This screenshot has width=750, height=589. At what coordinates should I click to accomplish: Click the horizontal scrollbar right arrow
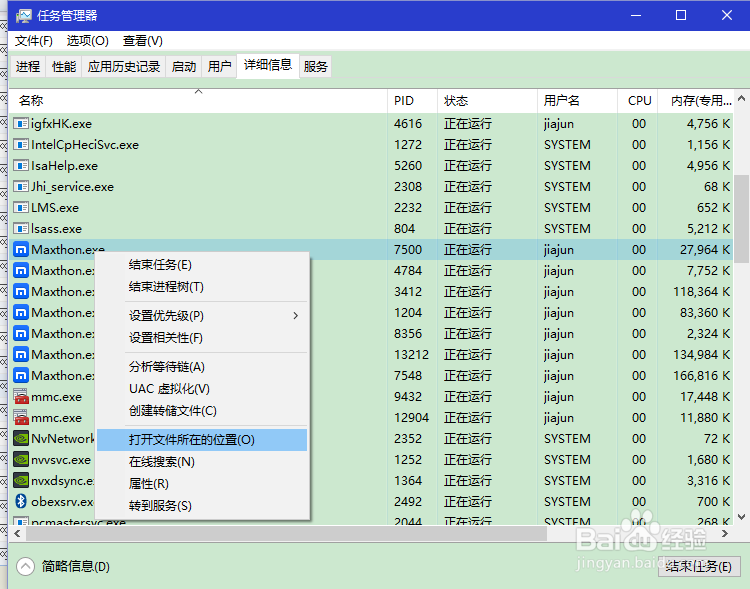click(725, 533)
